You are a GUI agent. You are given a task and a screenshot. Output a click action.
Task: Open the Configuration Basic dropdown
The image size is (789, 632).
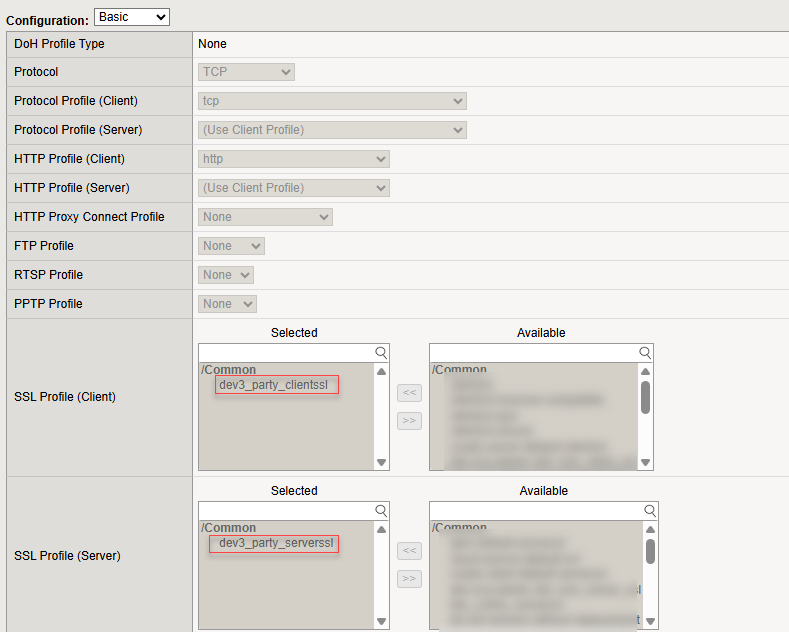coord(132,17)
